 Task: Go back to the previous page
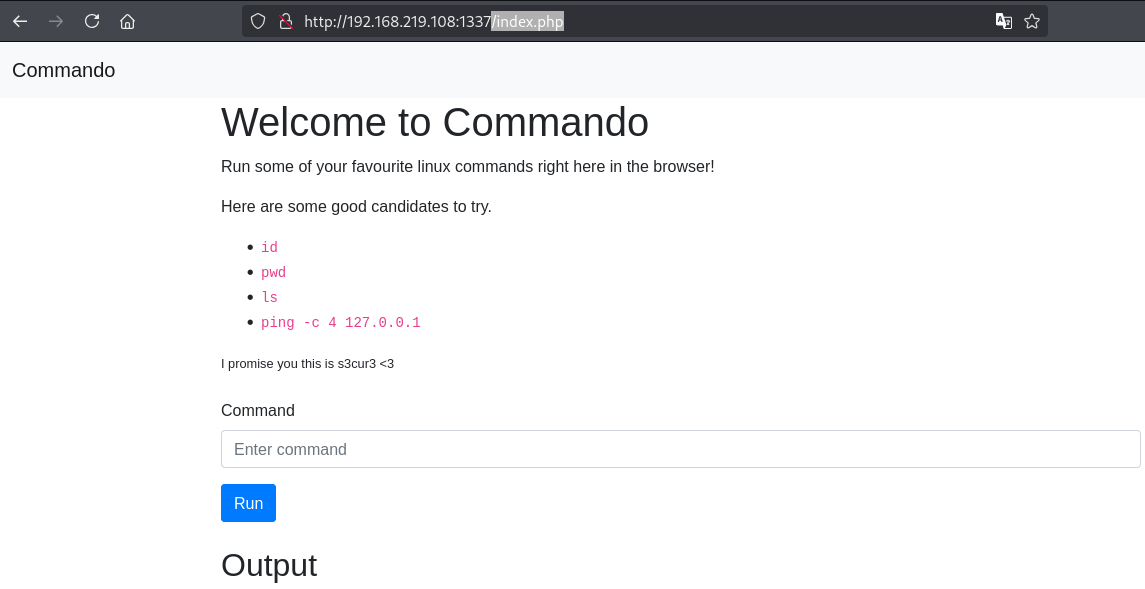click(20, 21)
